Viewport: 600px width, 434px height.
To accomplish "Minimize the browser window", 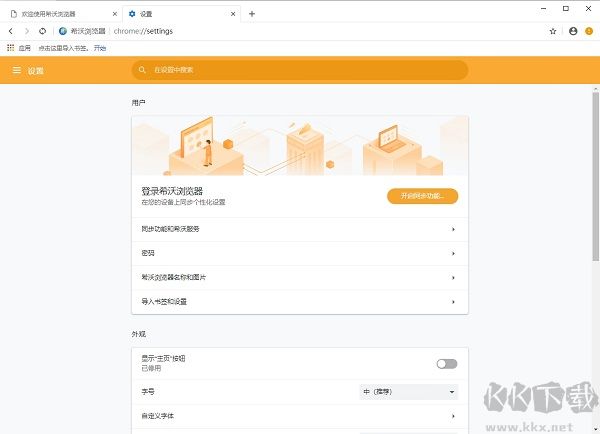I will (543, 8).
